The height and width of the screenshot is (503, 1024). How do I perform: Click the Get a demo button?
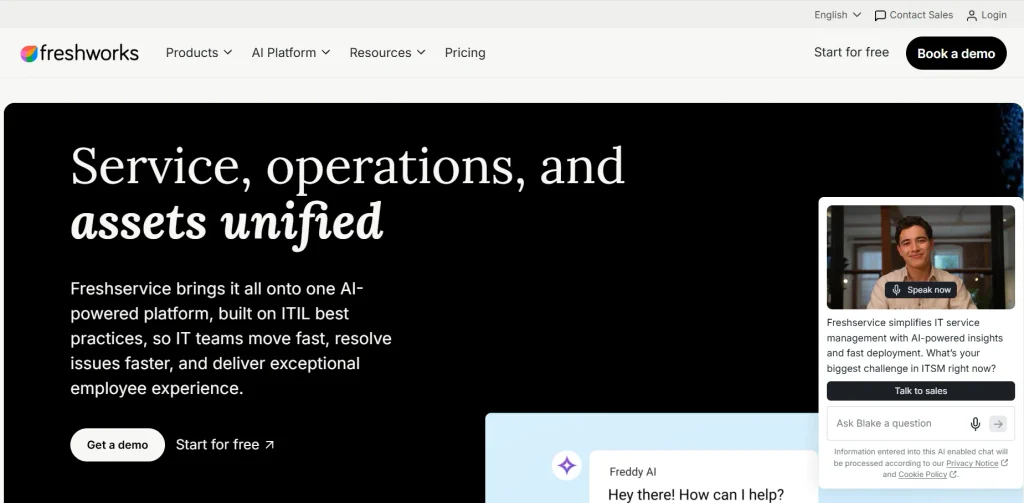pyautogui.click(x=118, y=445)
